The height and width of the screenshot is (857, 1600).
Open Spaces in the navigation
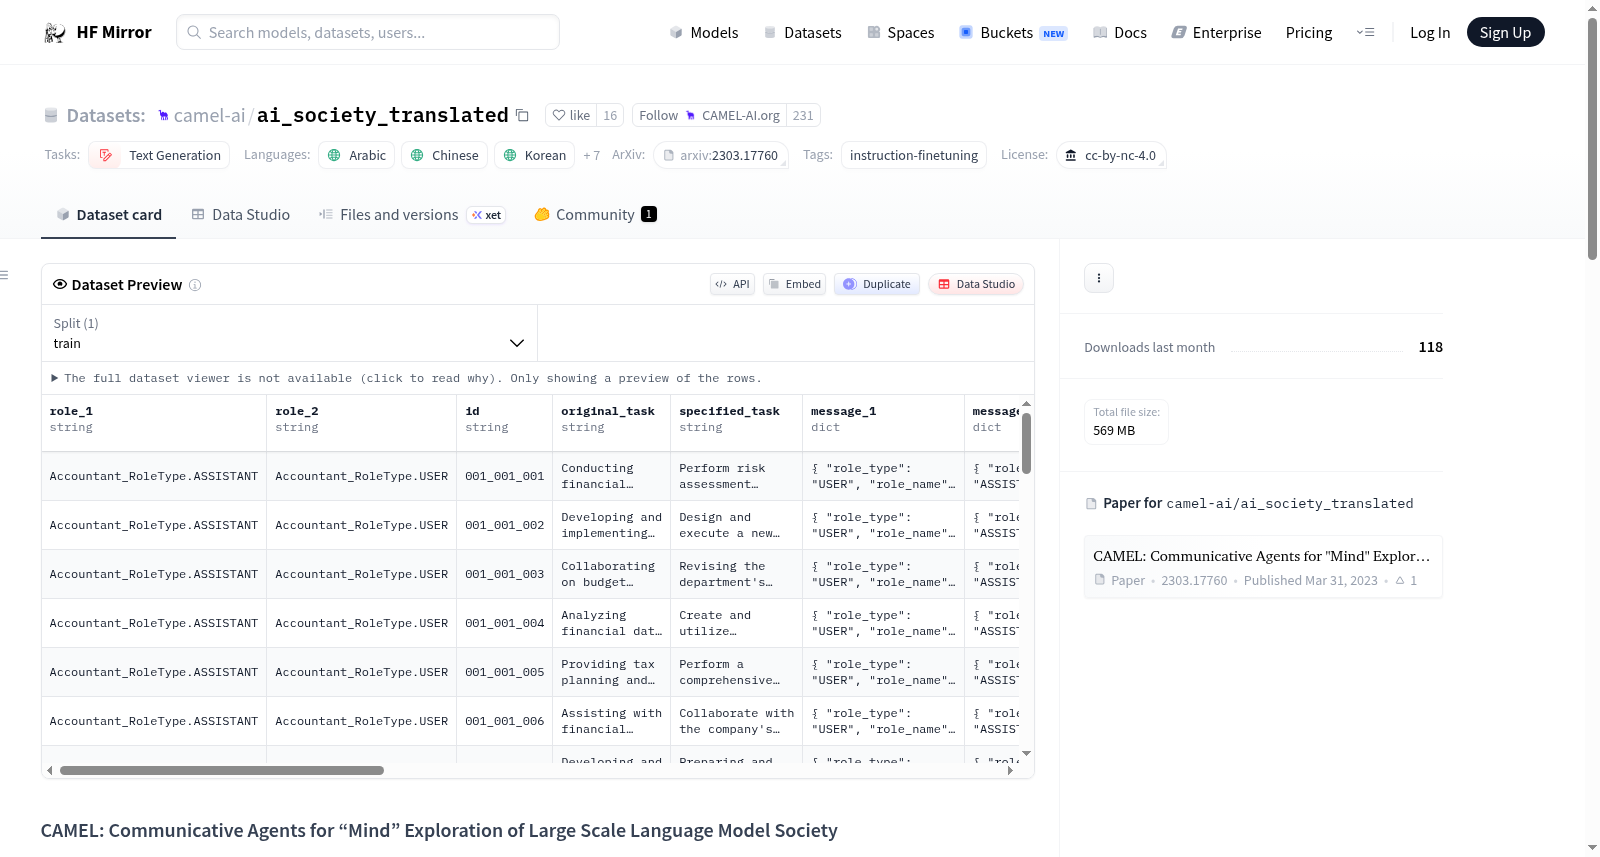pos(901,33)
